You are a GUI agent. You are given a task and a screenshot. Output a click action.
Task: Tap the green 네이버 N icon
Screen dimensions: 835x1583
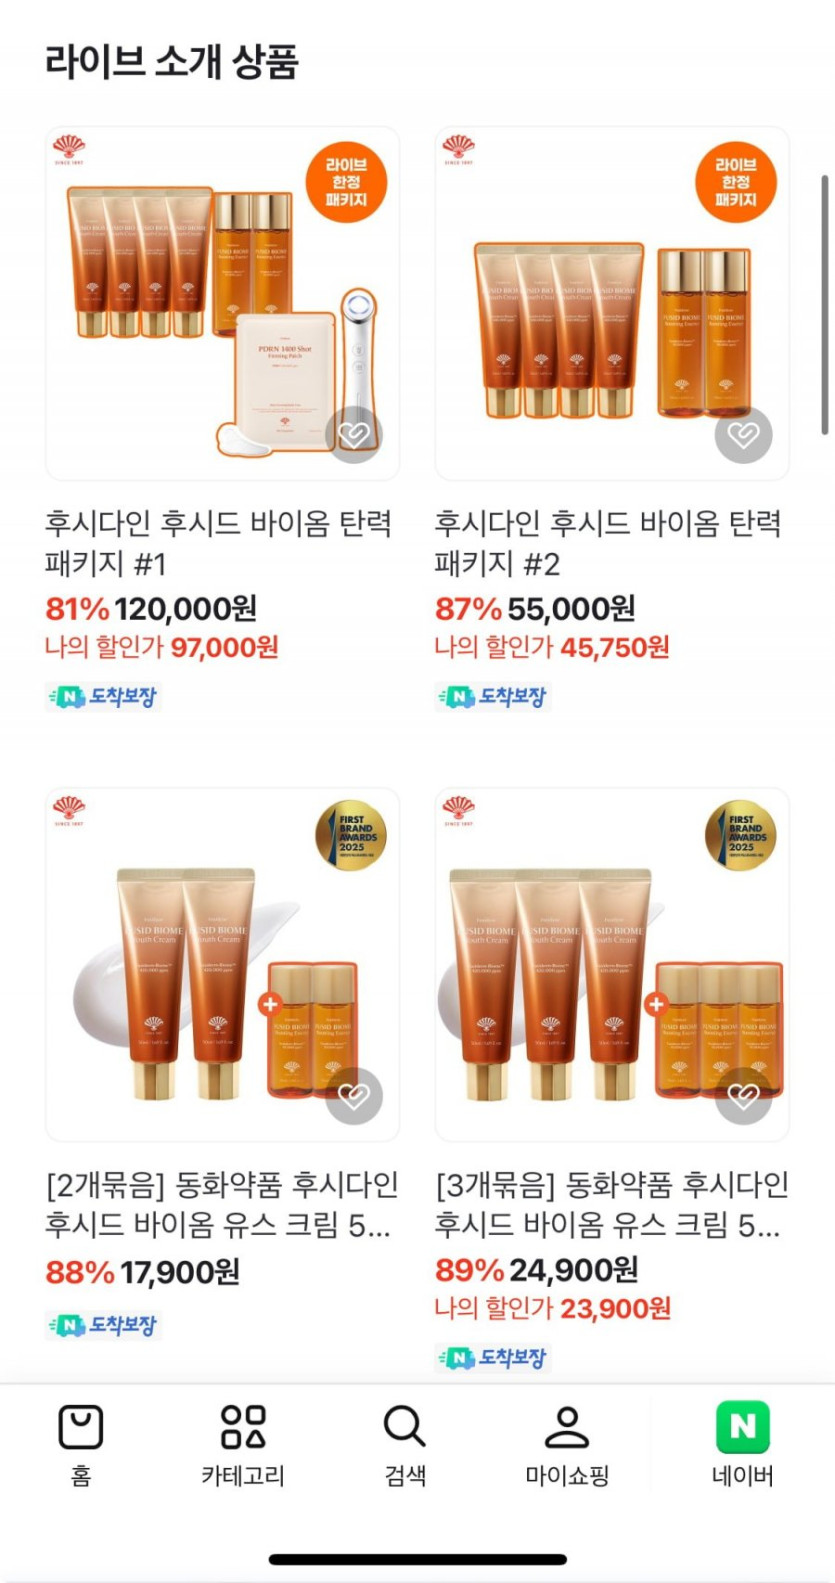(x=743, y=1427)
